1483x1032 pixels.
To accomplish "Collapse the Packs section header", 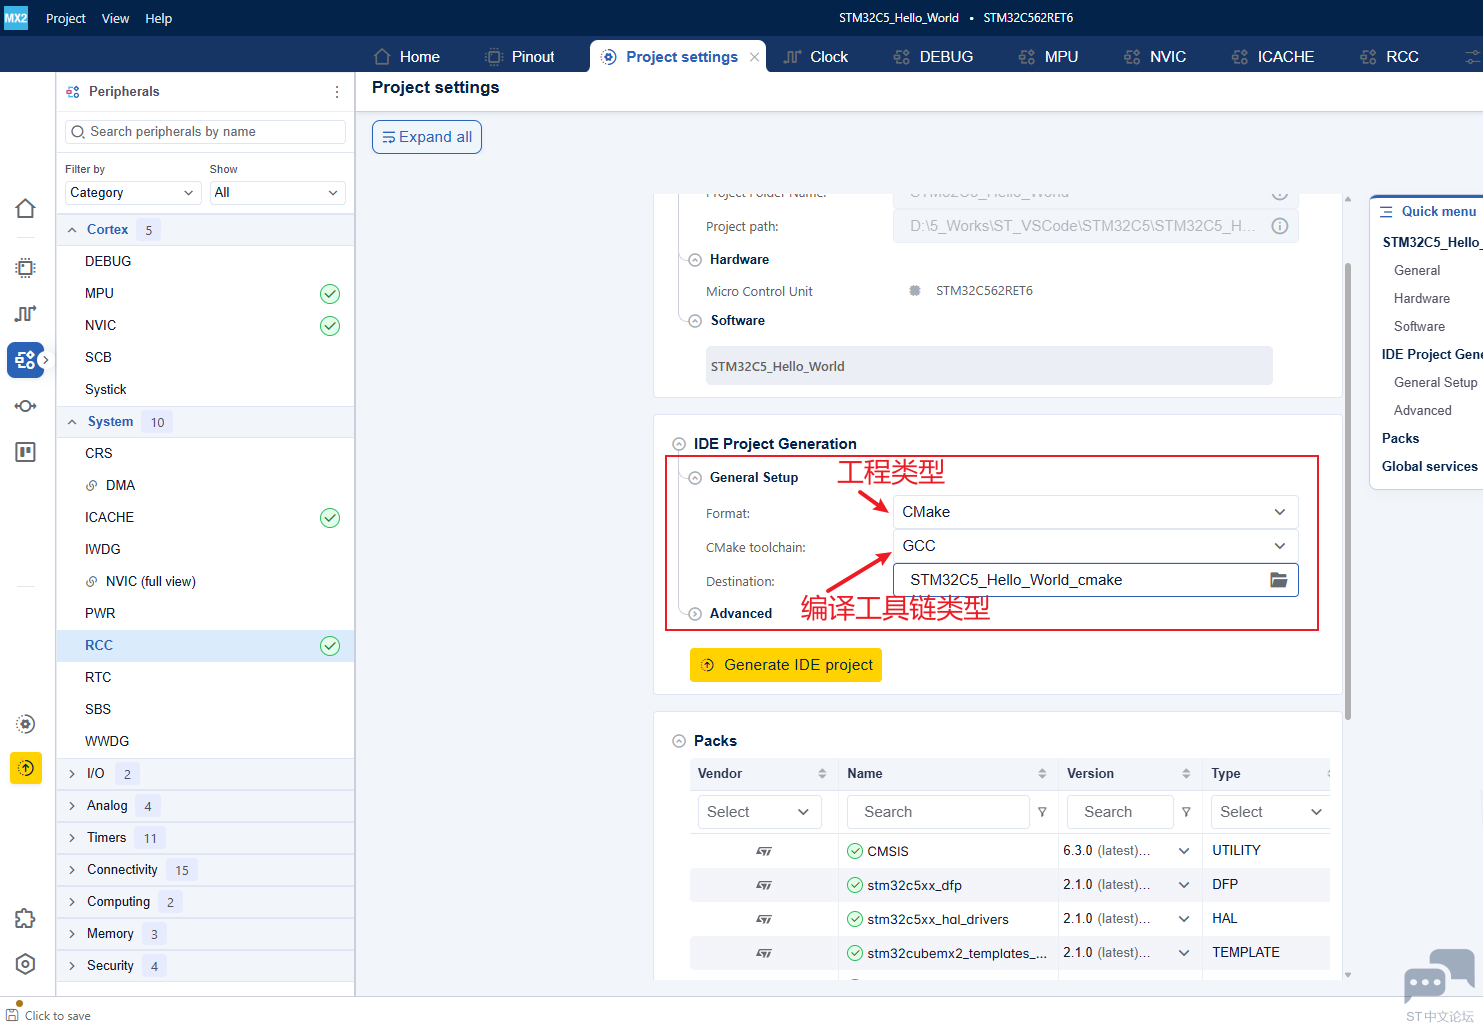I will click(679, 741).
